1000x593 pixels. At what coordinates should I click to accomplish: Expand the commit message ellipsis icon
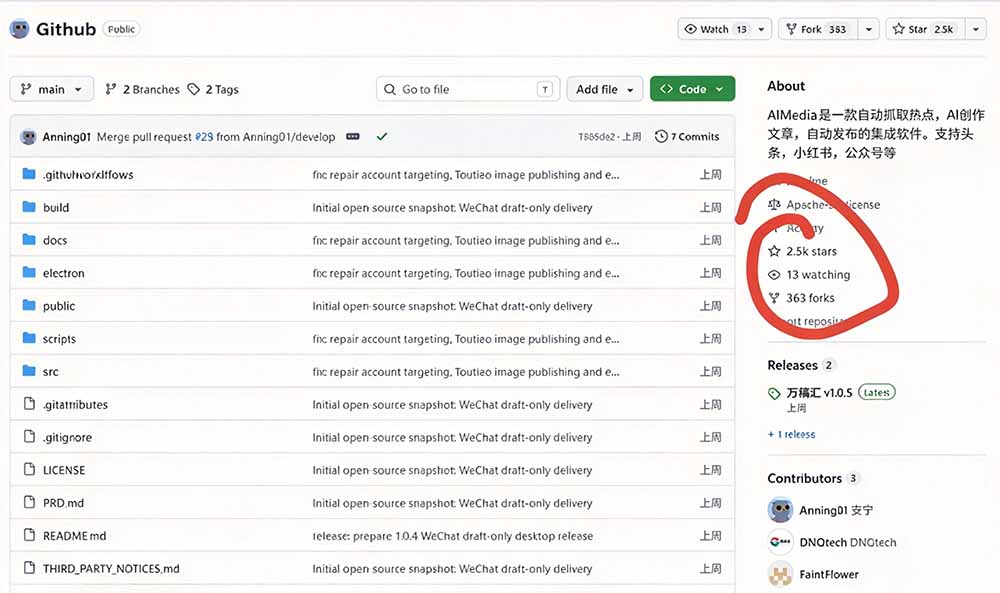pos(353,136)
